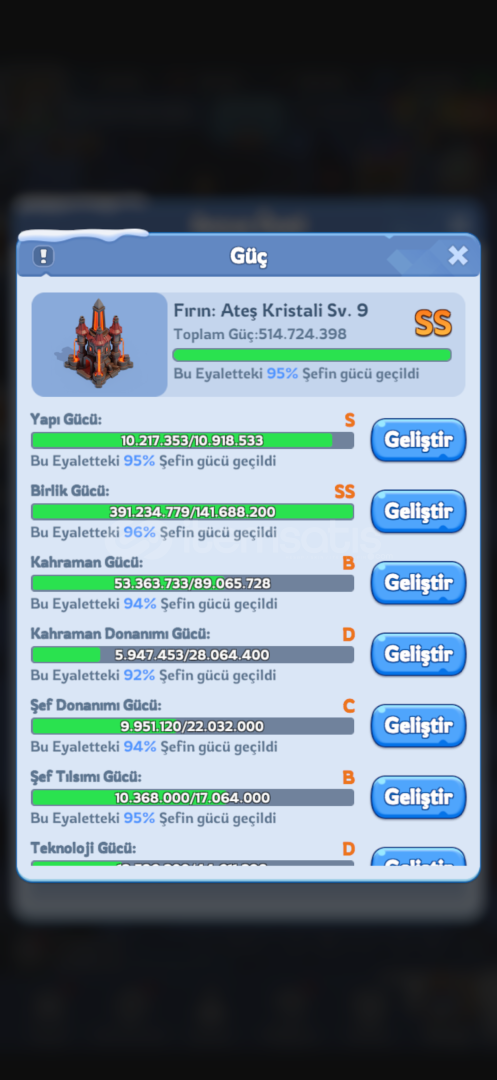This screenshot has height=1080, width=497.
Task: Tap the Yapı Gücü progress bar
Action: pos(192,441)
